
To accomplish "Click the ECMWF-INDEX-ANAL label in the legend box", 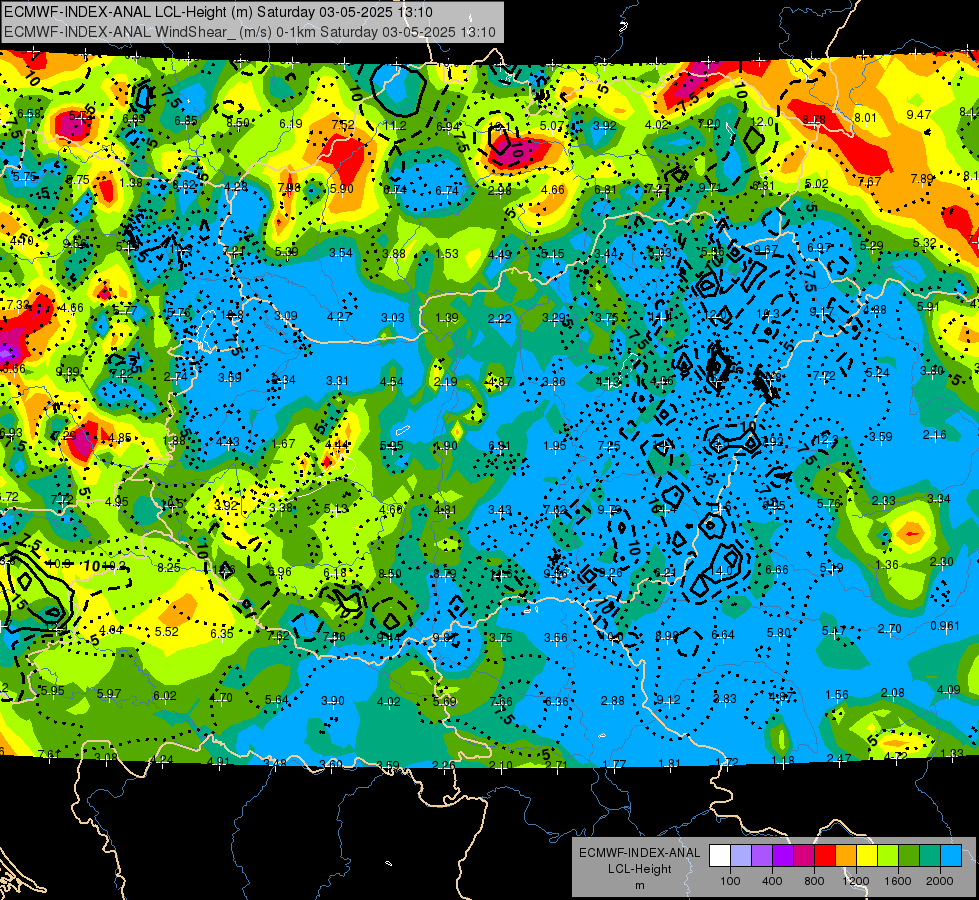I will 639,853.
